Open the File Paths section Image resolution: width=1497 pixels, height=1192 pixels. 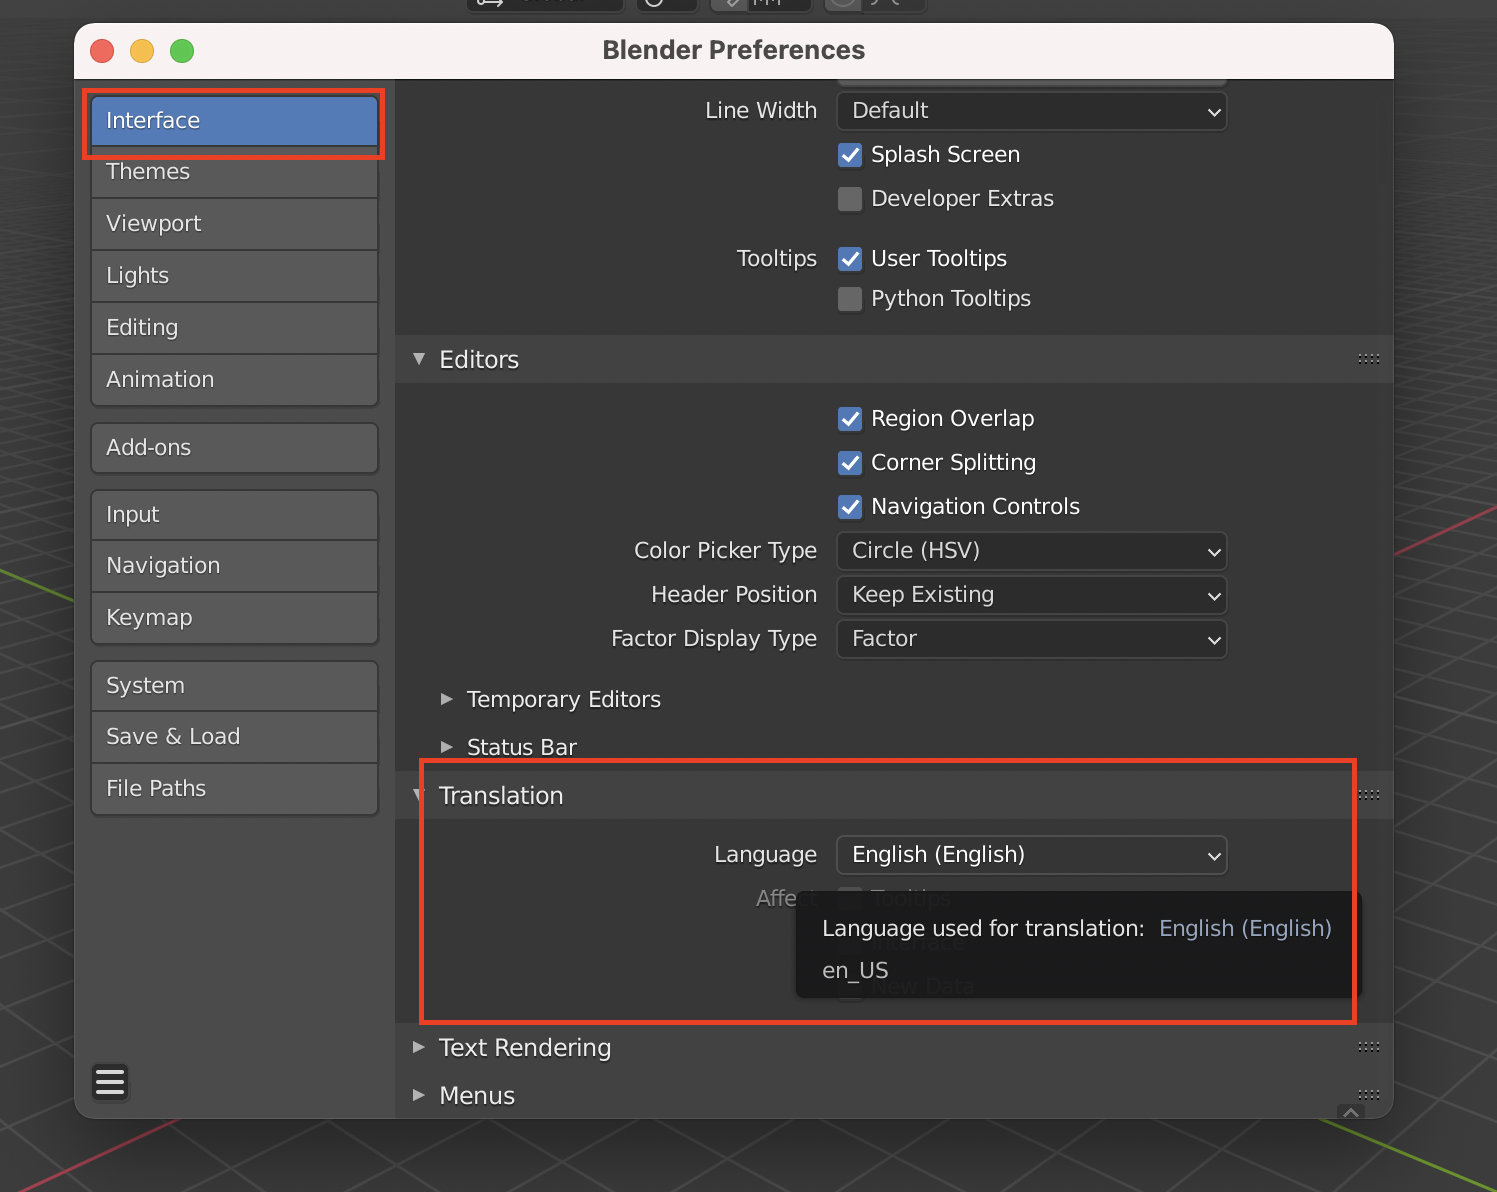tap(234, 789)
